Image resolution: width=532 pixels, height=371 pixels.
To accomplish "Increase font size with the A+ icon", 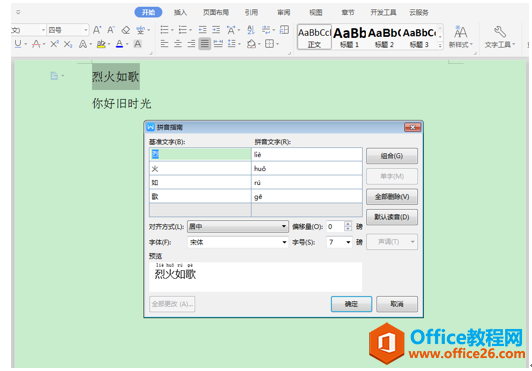I will (x=97, y=30).
